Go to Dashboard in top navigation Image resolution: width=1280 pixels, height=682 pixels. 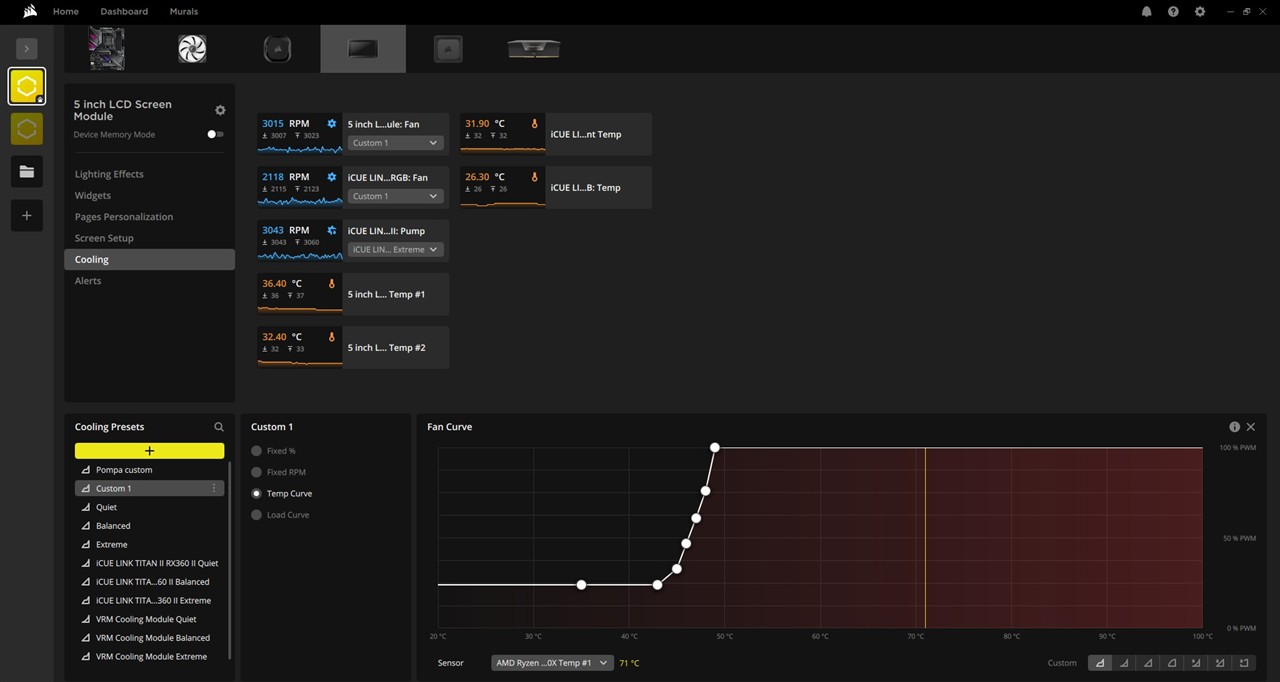(124, 12)
